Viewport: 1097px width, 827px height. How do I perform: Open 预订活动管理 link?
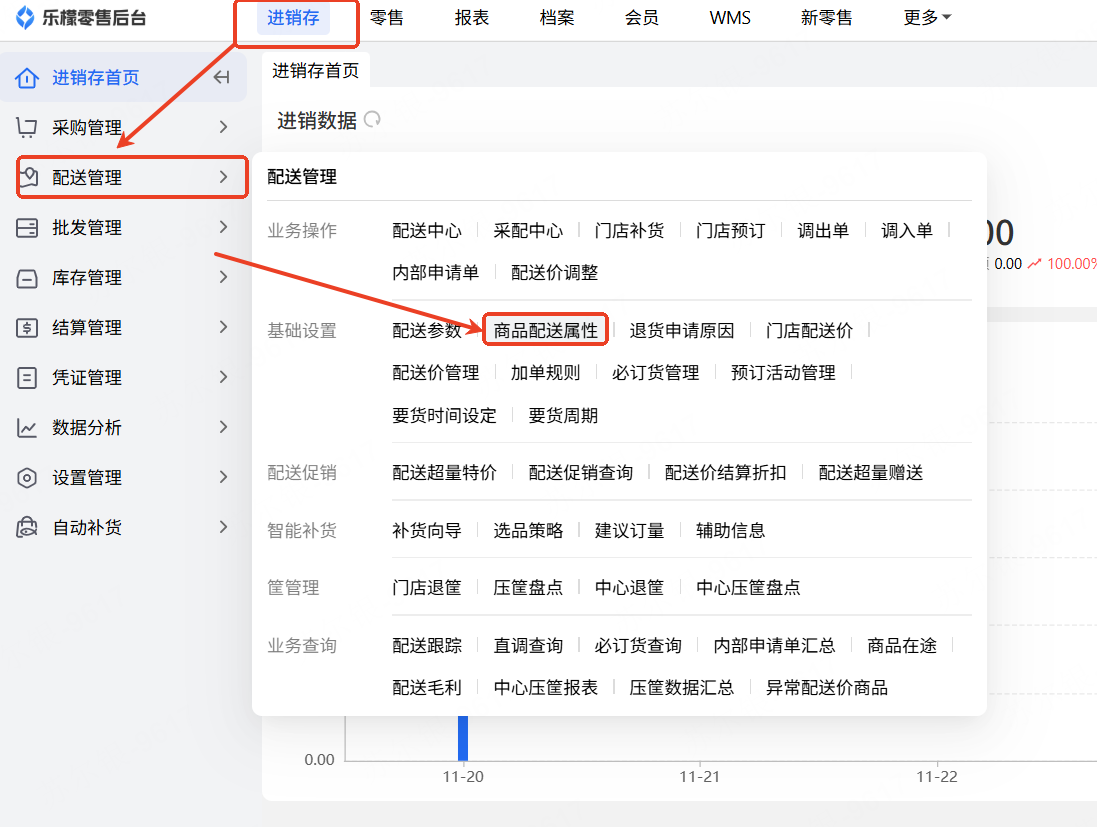[x=783, y=372]
